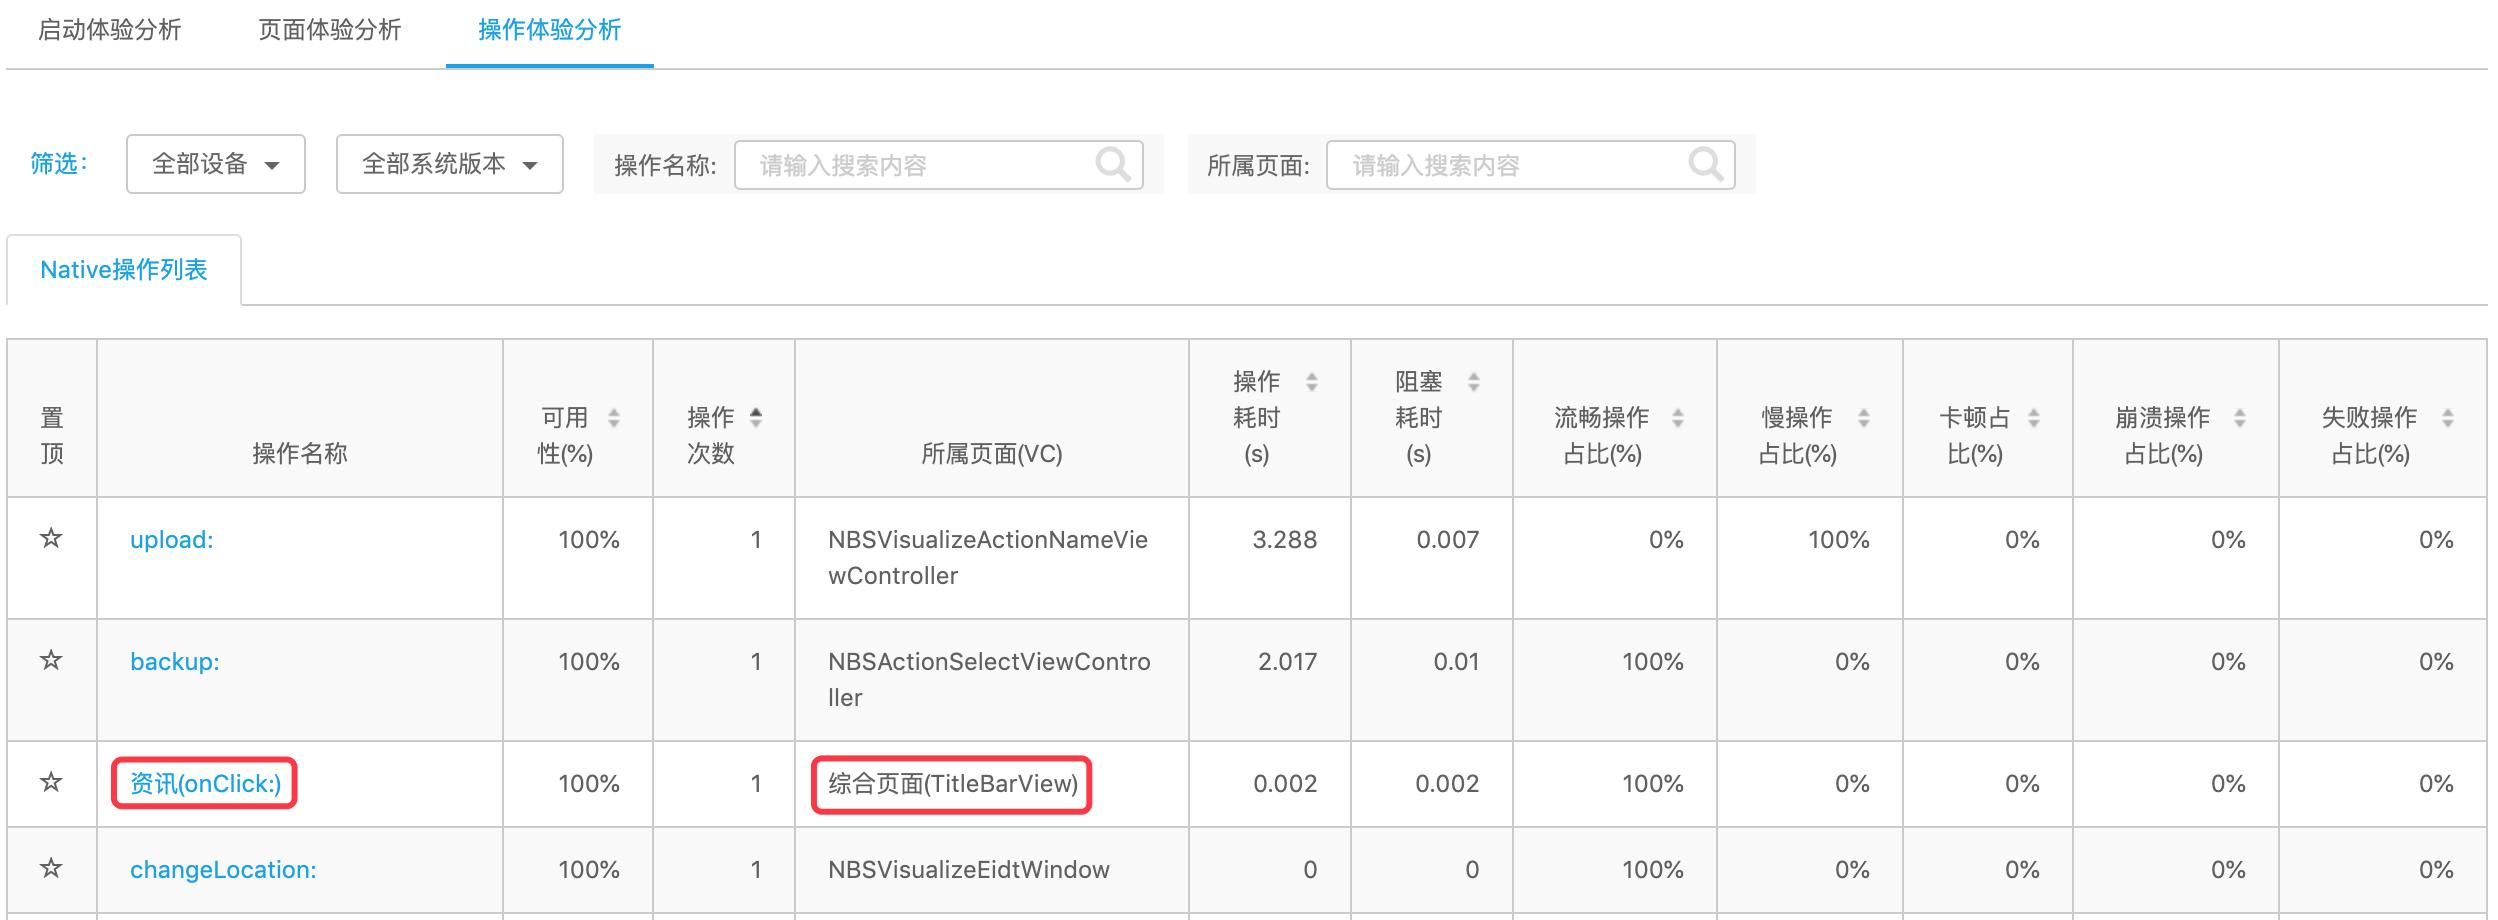Image resolution: width=2498 pixels, height=920 pixels.
Task: Sort by 操作耗时(s) column arrows
Action: [x=1312, y=382]
